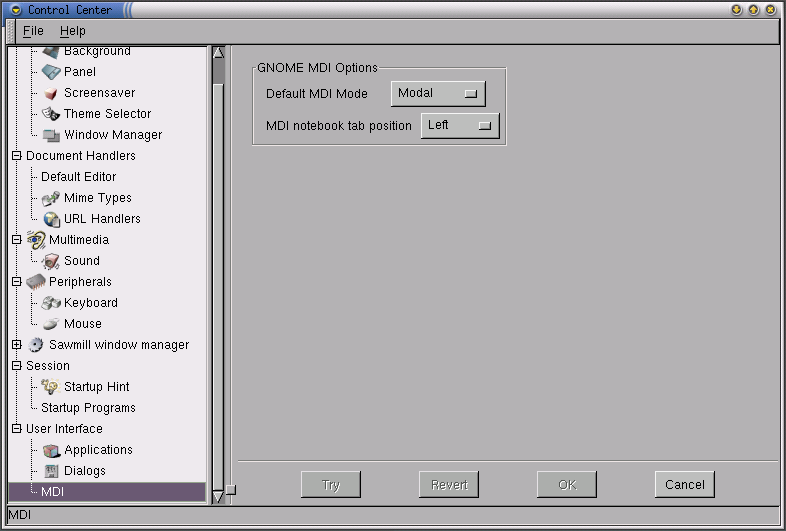Open the MDI notebook tab position dropdown

(459, 126)
